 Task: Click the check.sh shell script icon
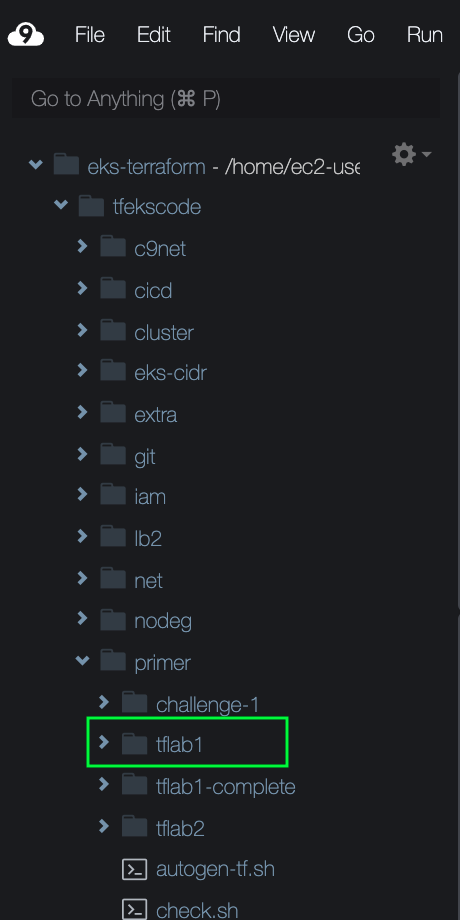click(134, 910)
